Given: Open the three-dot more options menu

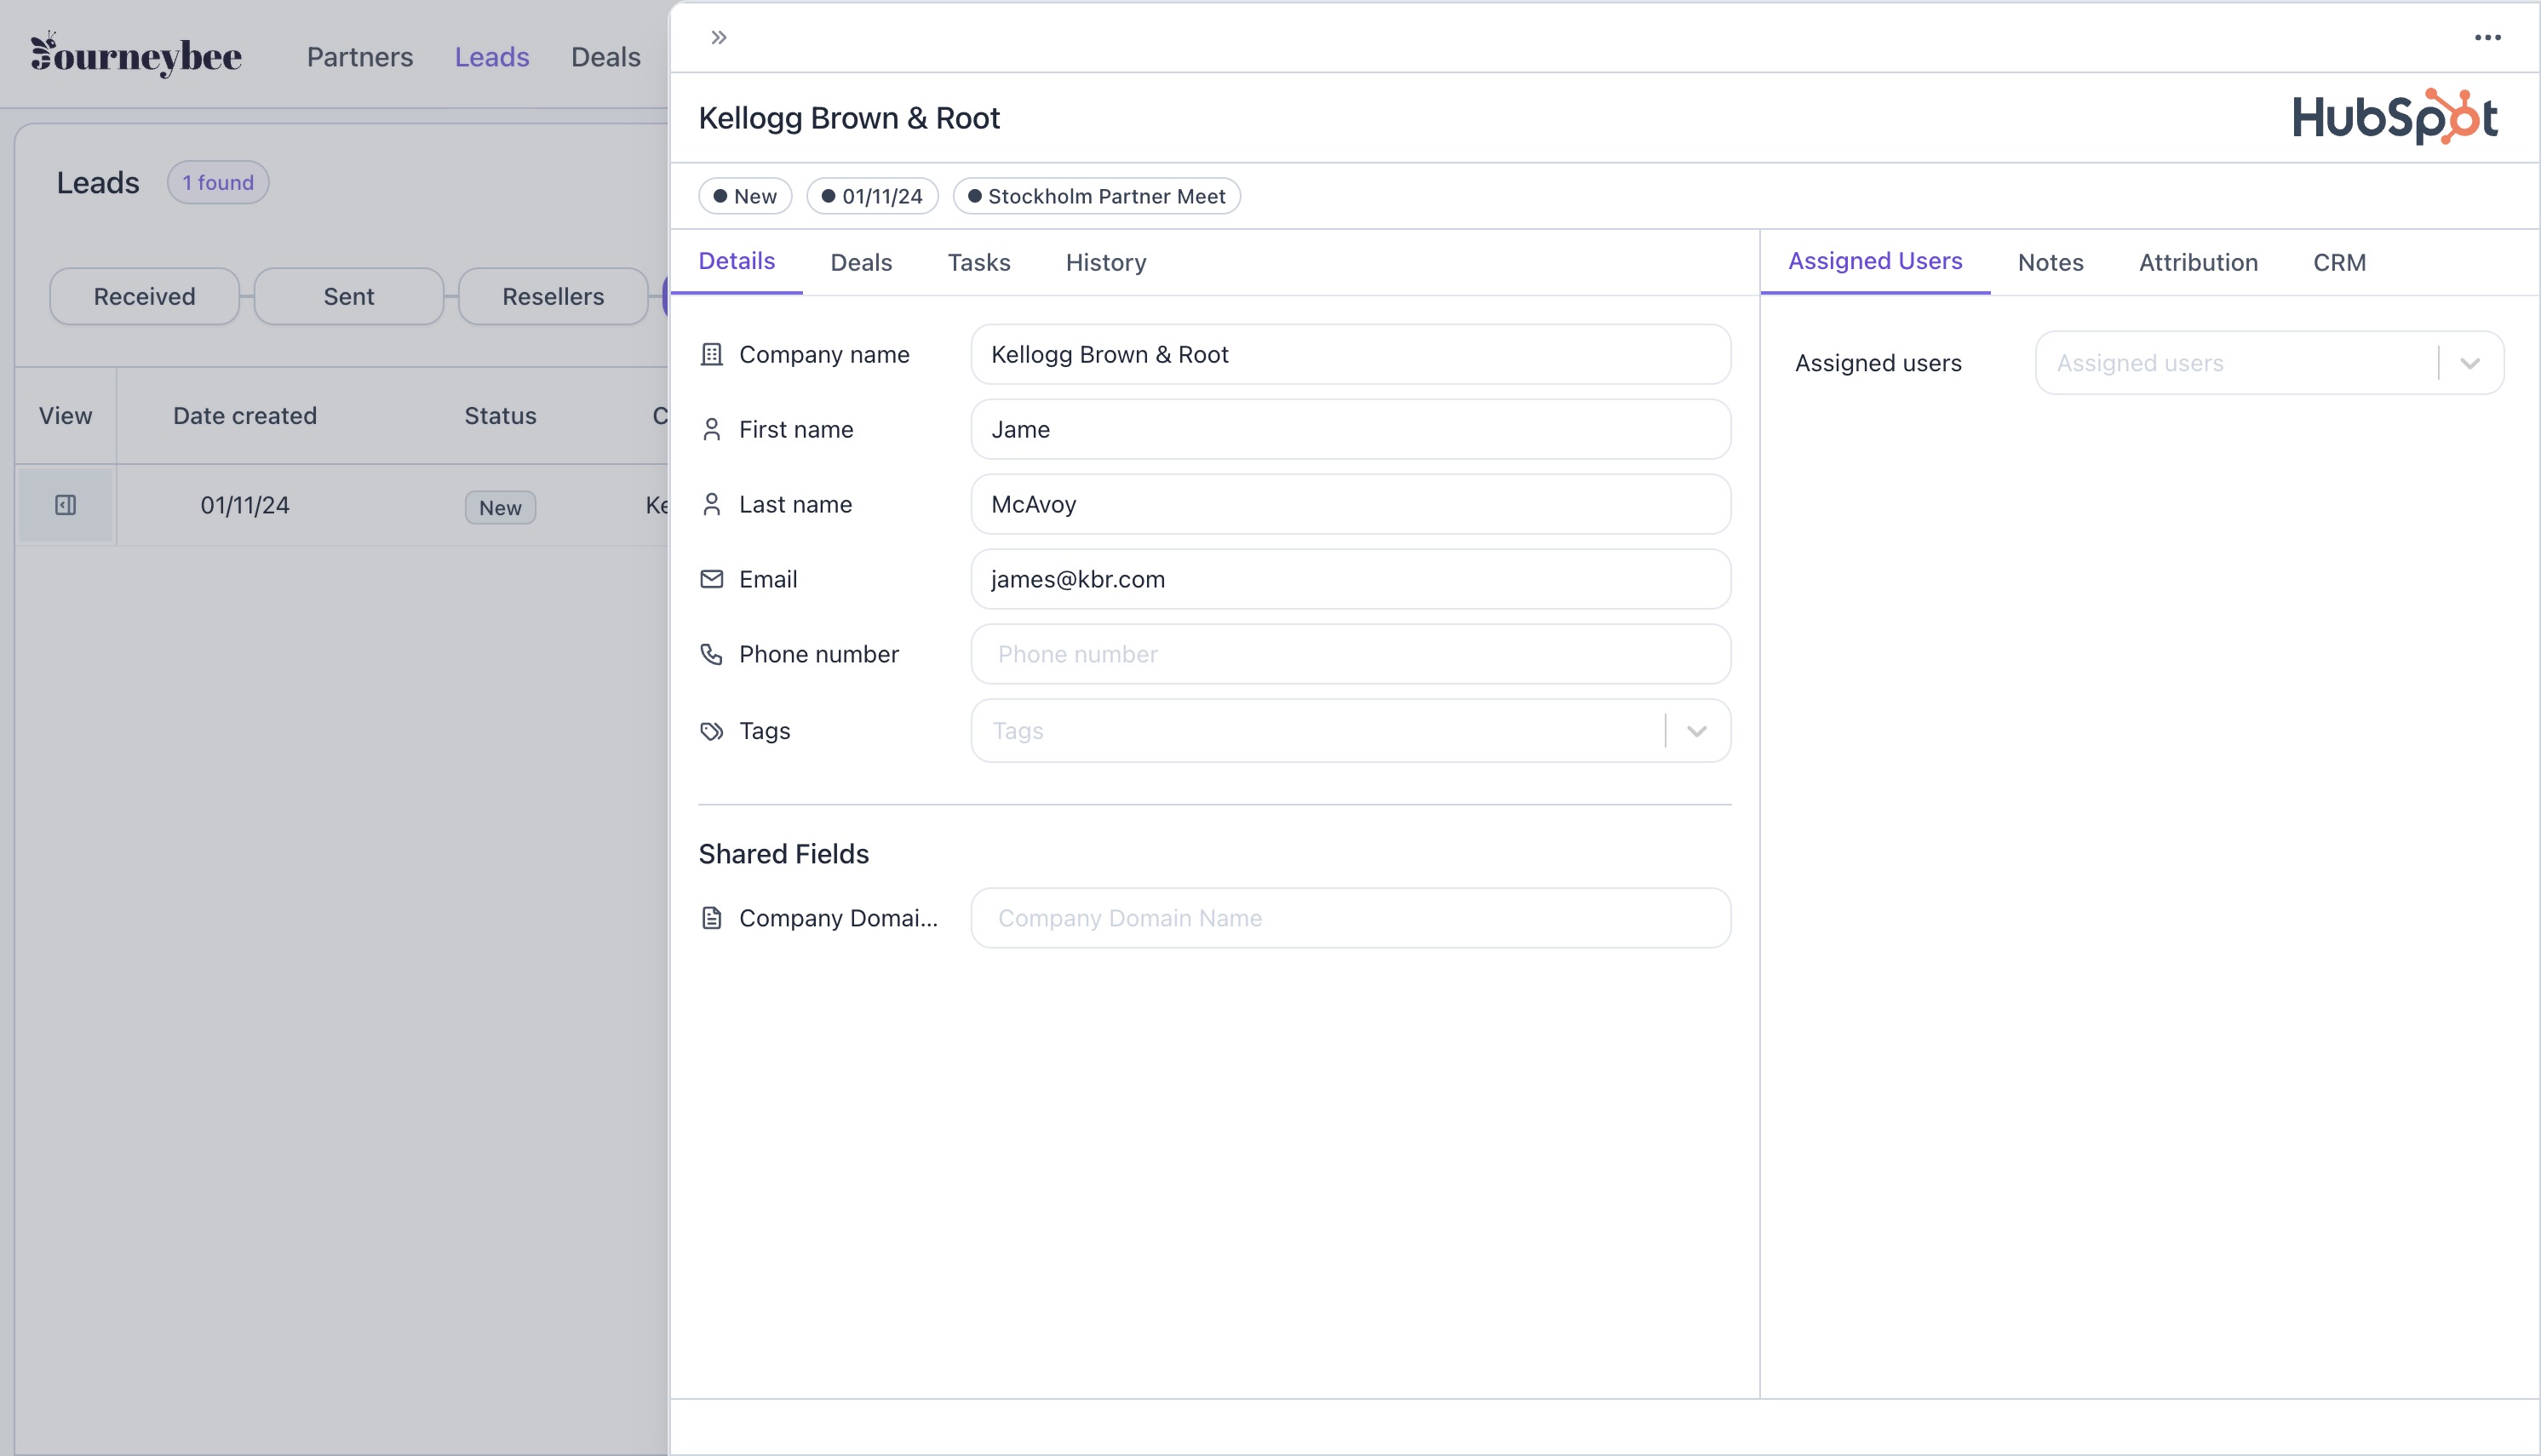Looking at the screenshot, I should coord(2487,38).
